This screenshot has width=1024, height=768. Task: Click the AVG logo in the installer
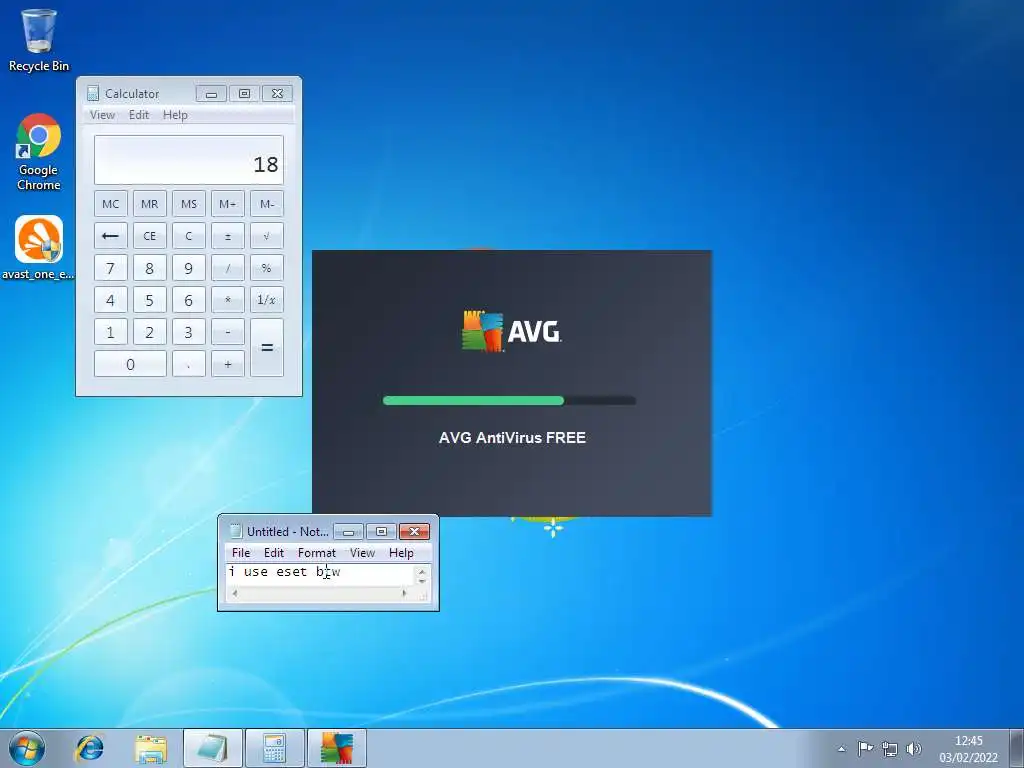[511, 332]
